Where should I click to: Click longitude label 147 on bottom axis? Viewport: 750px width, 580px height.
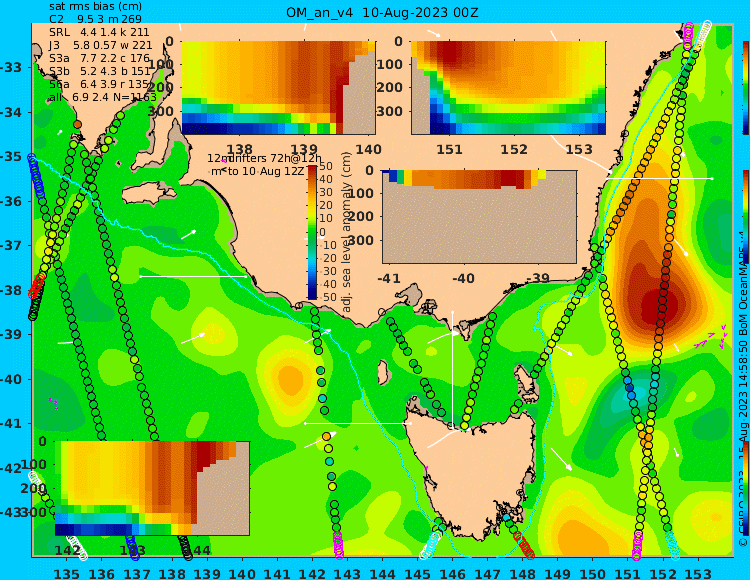click(487, 573)
